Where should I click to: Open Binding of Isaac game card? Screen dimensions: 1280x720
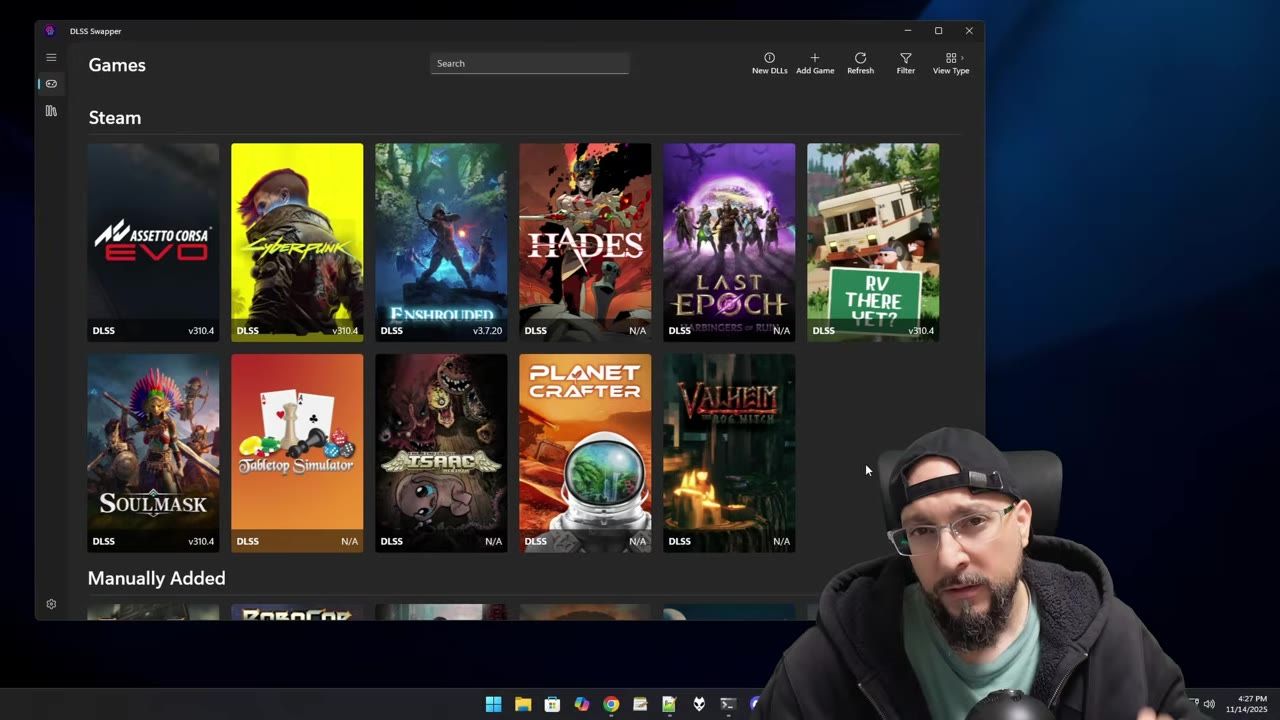point(441,453)
